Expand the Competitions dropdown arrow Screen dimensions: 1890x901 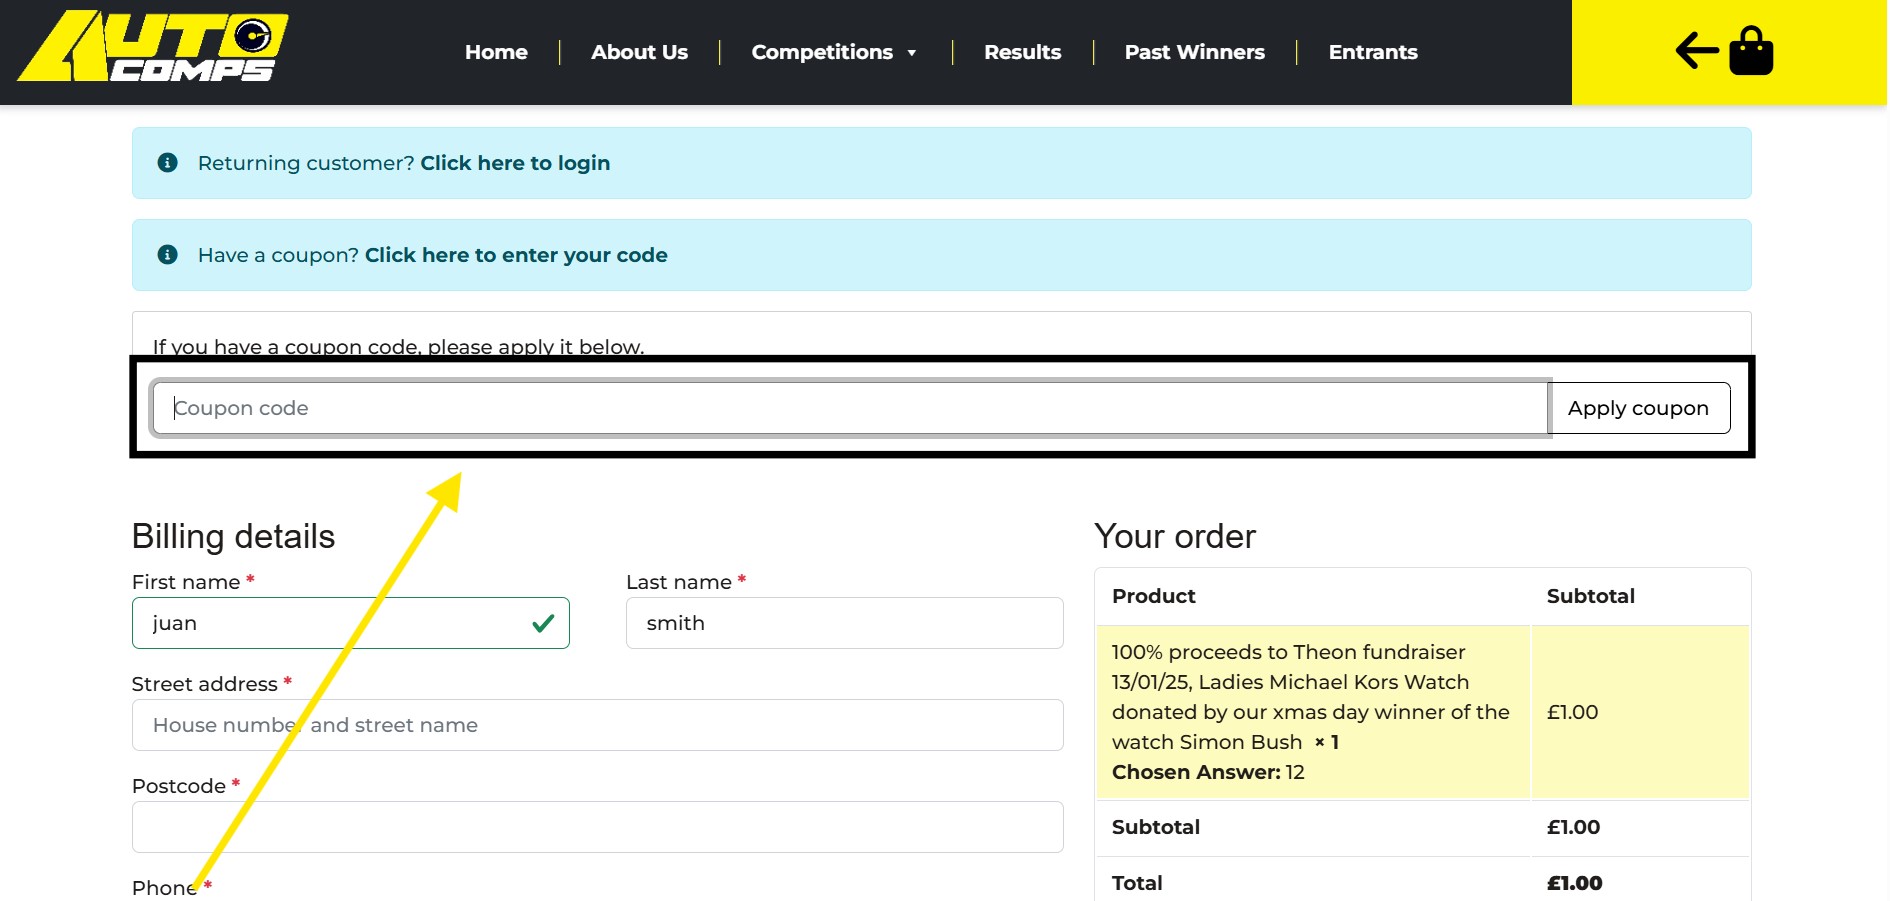pos(912,53)
